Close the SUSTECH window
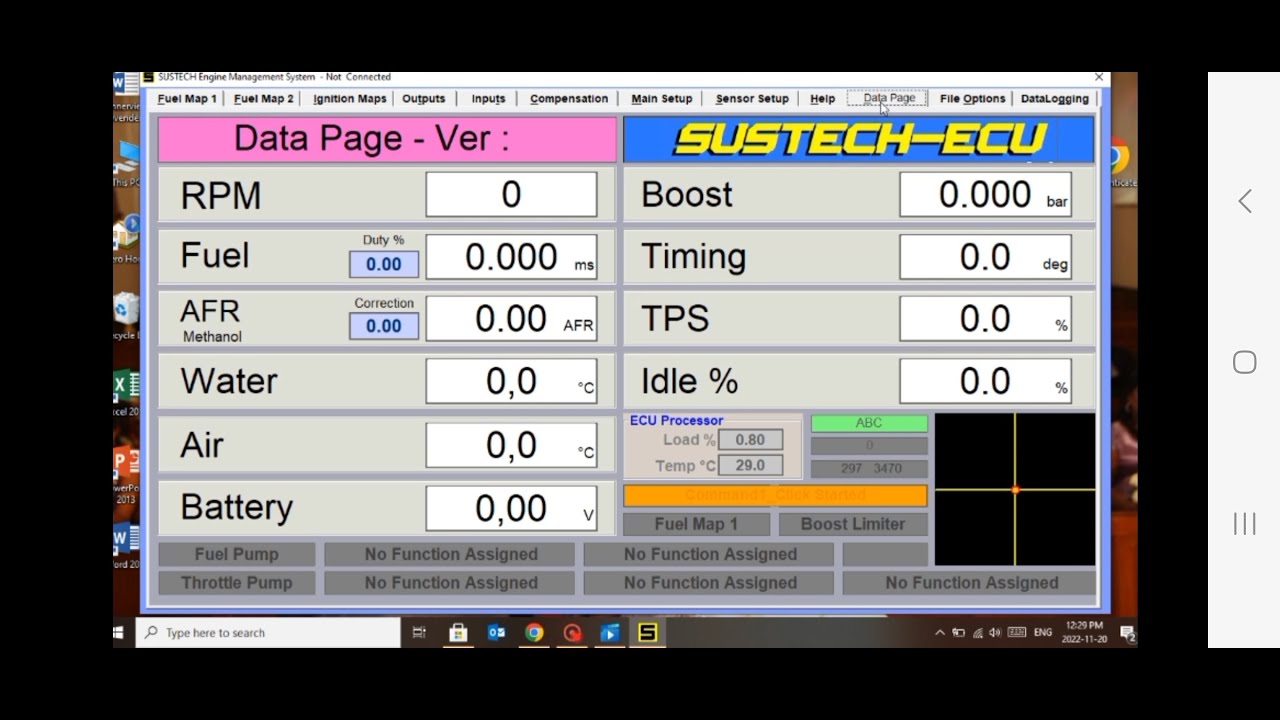Screen dimensions: 1280x720 click(x=1099, y=77)
